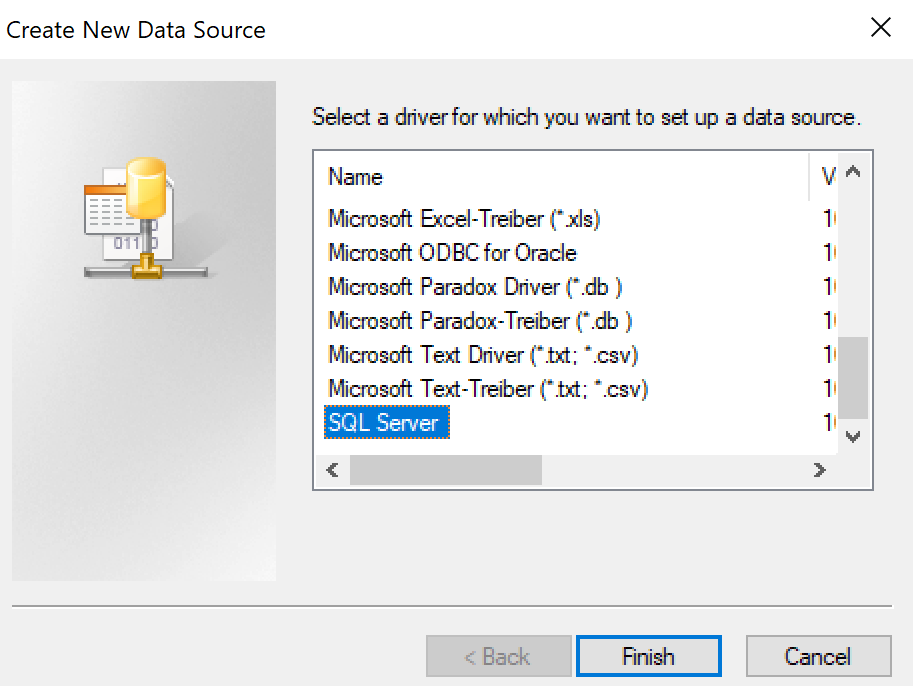The height and width of the screenshot is (686, 913).
Task: Click the scroll left arrow of driver list
Action: 332,469
